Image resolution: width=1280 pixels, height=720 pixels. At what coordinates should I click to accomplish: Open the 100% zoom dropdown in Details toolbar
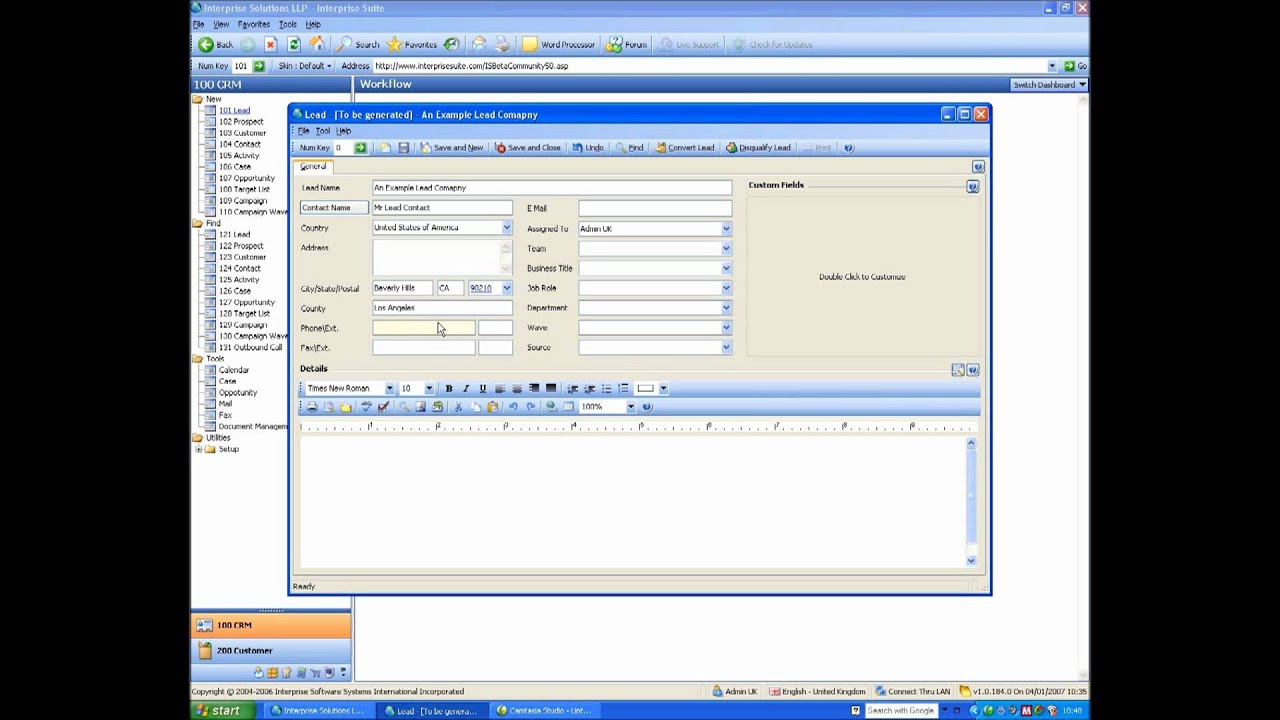point(630,407)
